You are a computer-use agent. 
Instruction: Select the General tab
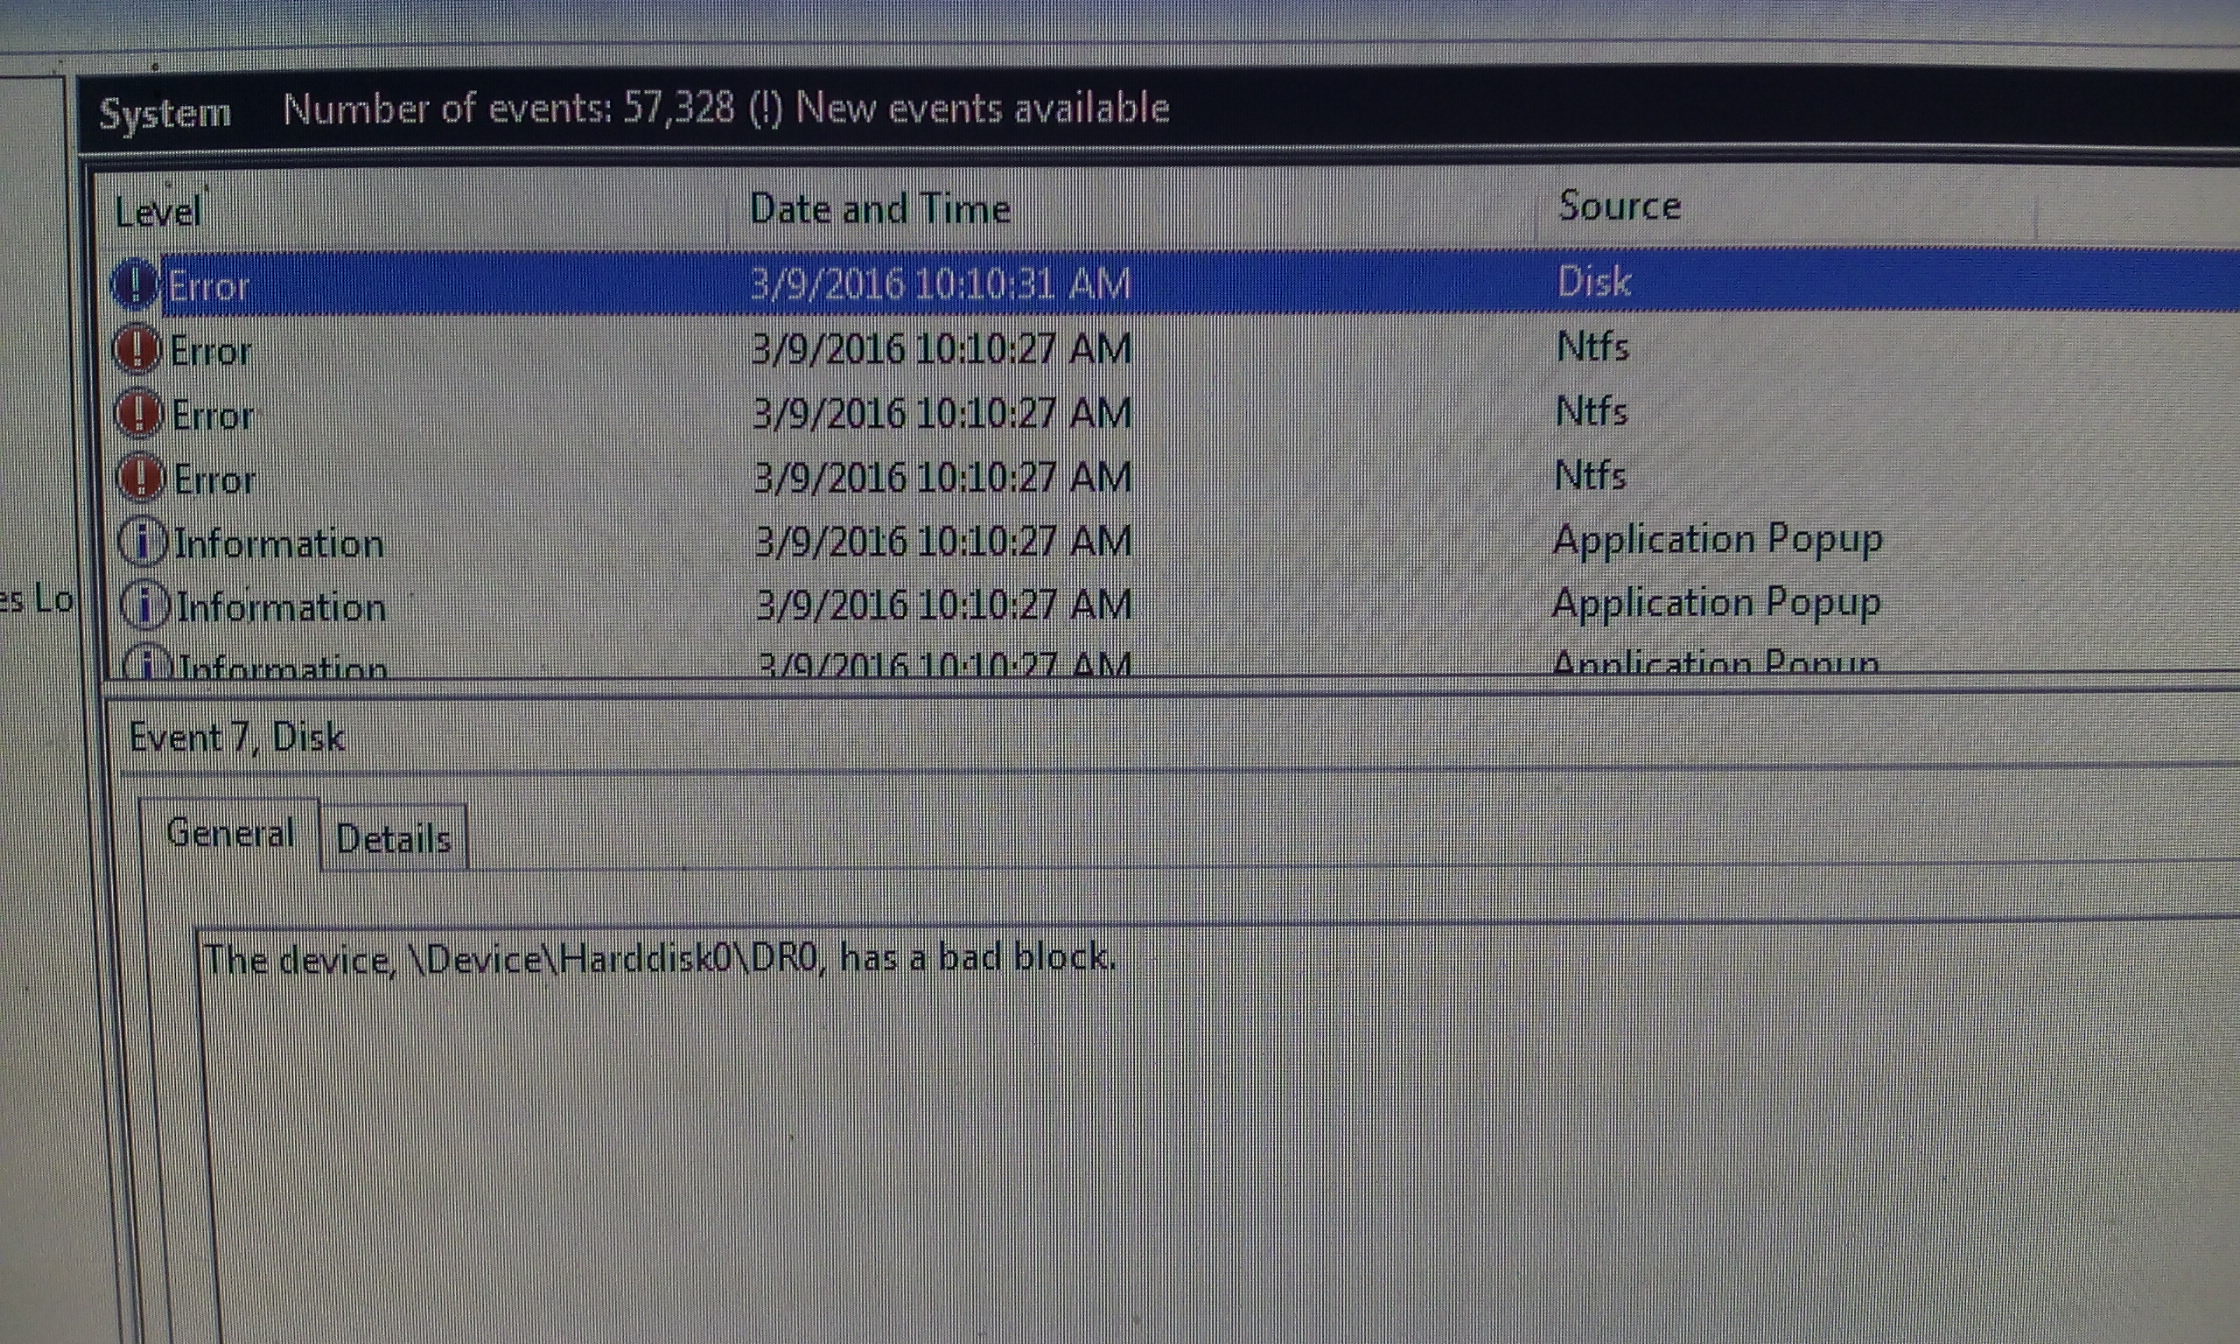click(230, 833)
